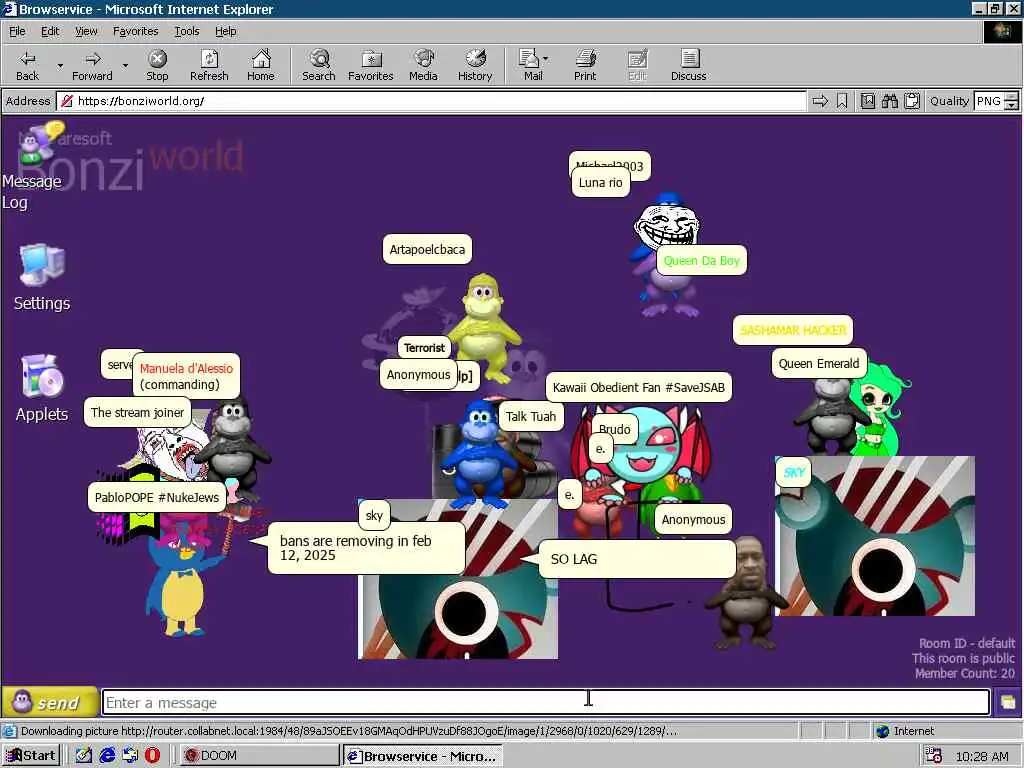The height and width of the screenshot is (768, 1024).
Task: Open the Search pane
Action: (x=319, y=65)
